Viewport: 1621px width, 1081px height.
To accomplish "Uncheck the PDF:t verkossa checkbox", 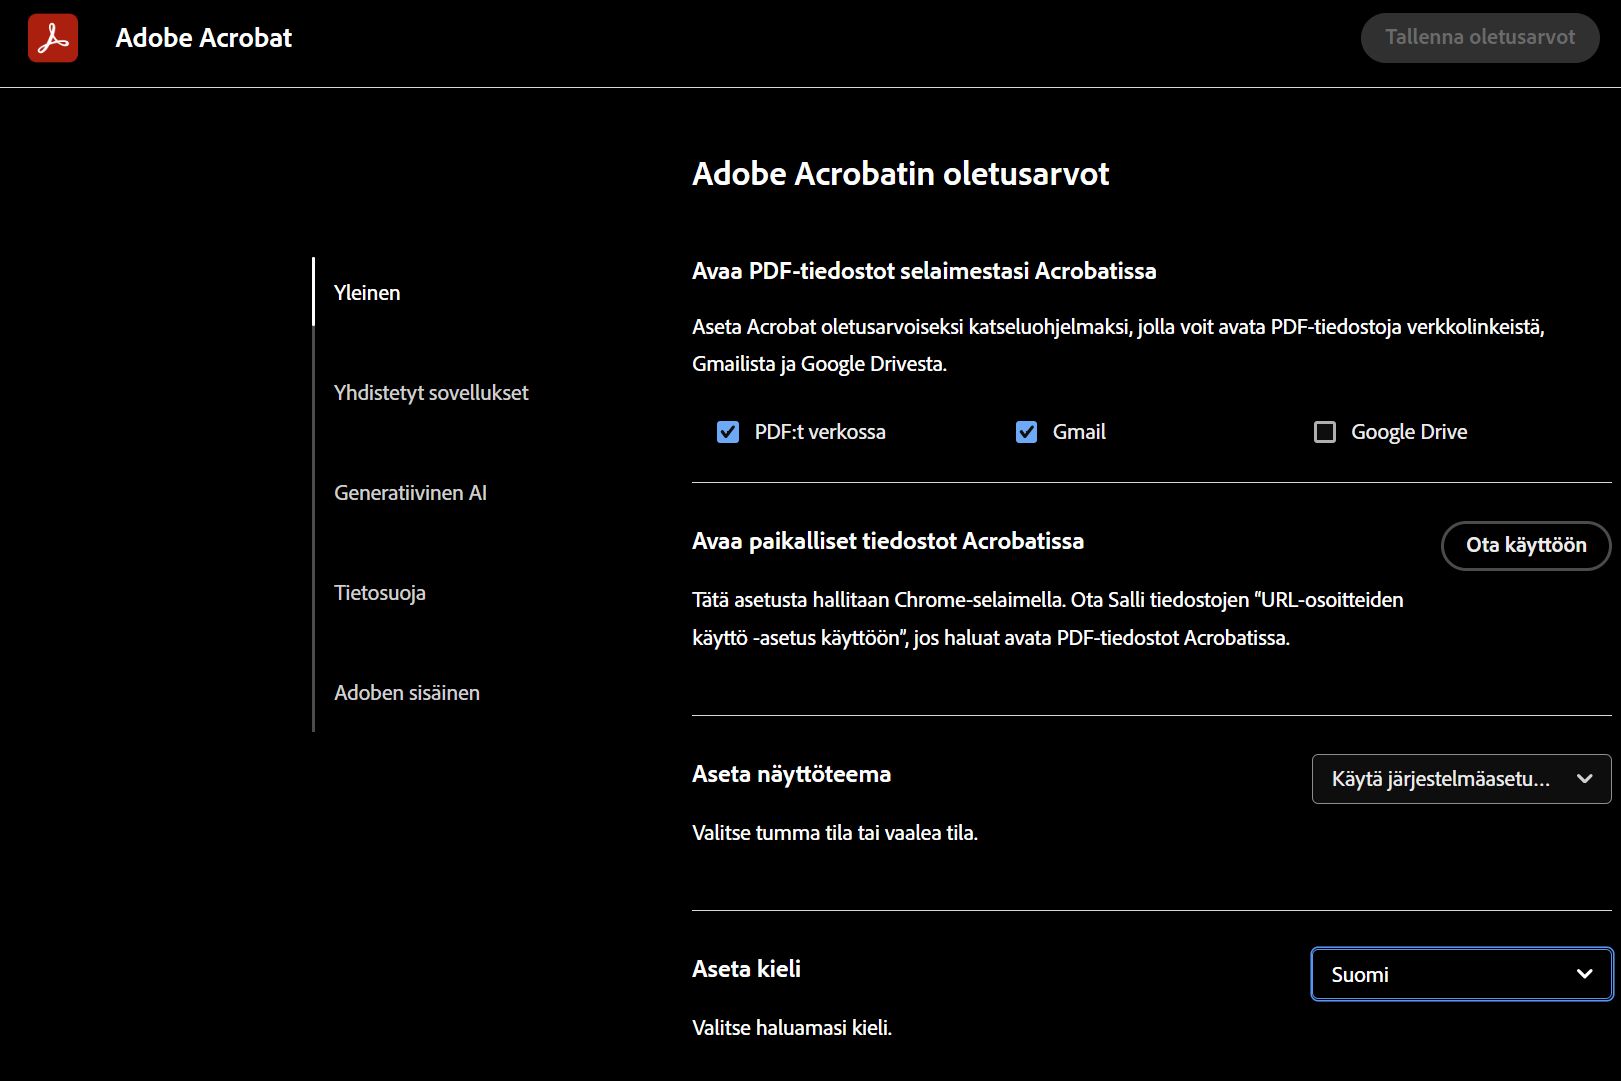I will 728,431.
